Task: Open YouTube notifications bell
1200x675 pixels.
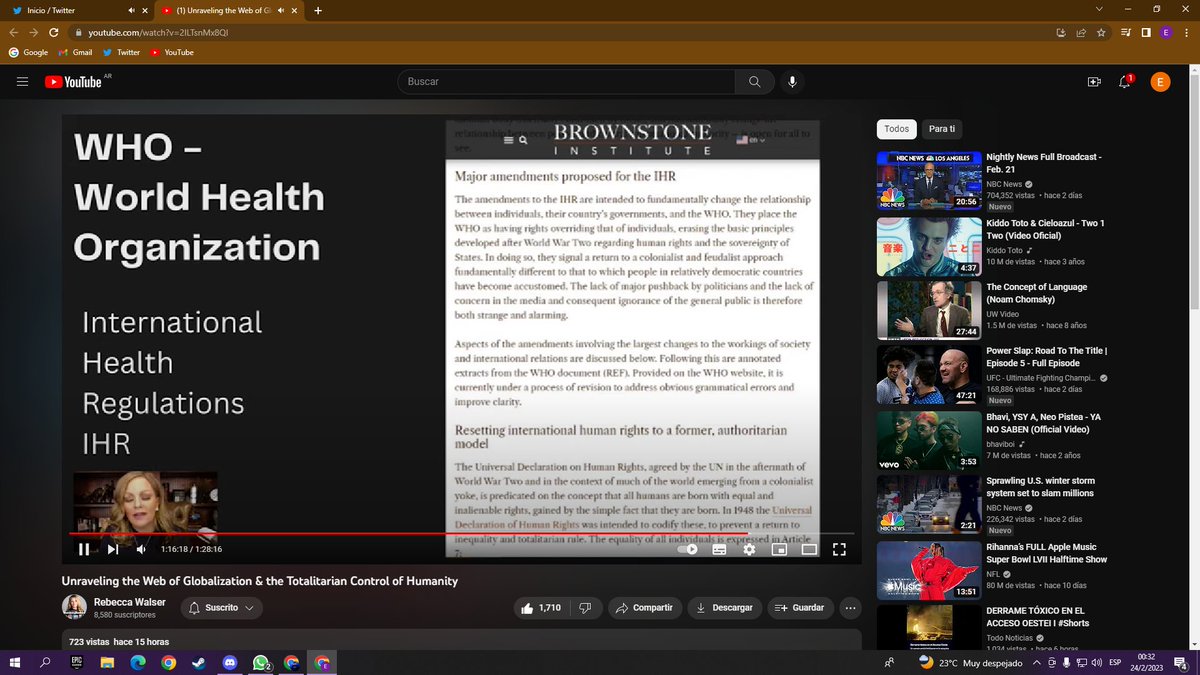Action: 1125,82
